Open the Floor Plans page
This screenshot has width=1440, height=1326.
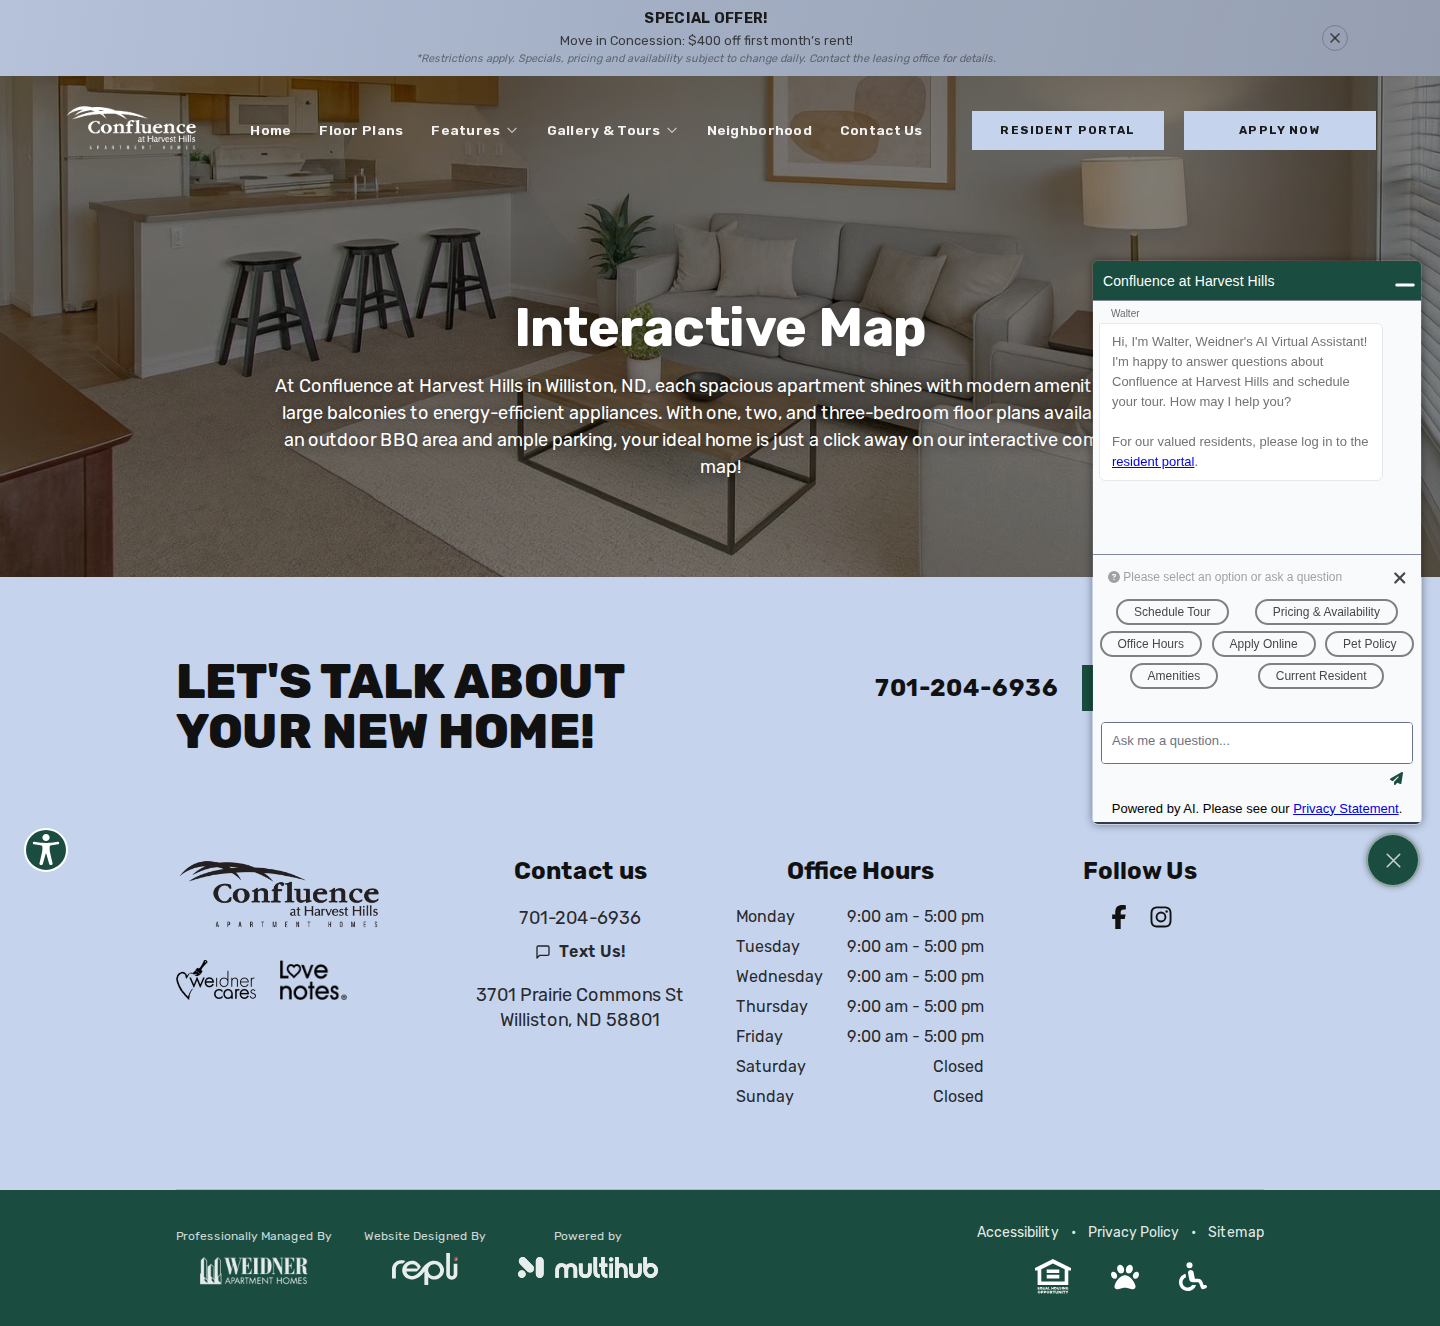tap(361, 131)
